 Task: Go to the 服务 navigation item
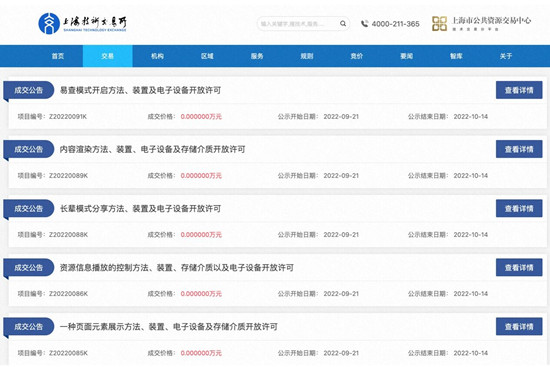coord(257,56)
